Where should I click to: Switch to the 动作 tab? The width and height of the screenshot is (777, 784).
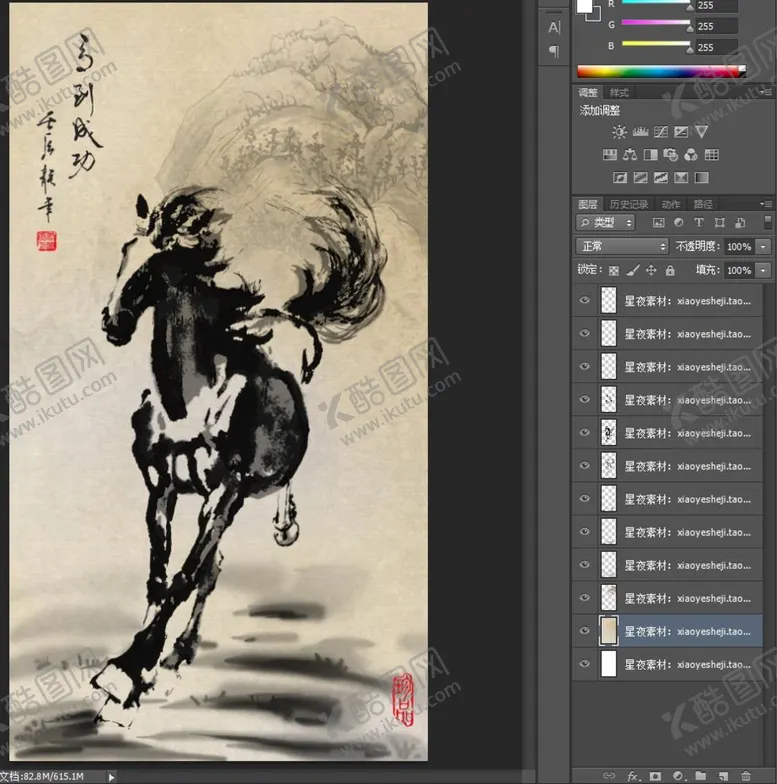click(670, 204)
